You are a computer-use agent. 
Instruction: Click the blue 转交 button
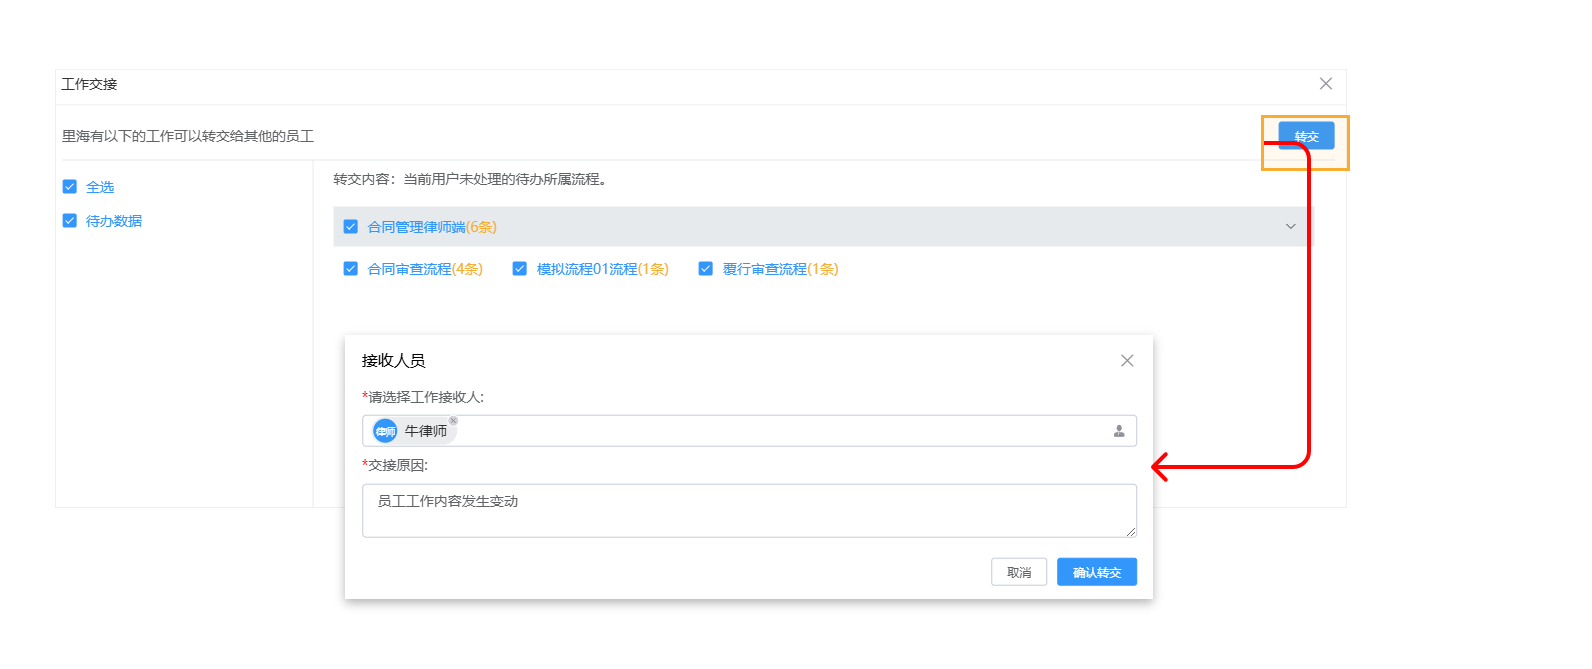(x=1306, y=136)
